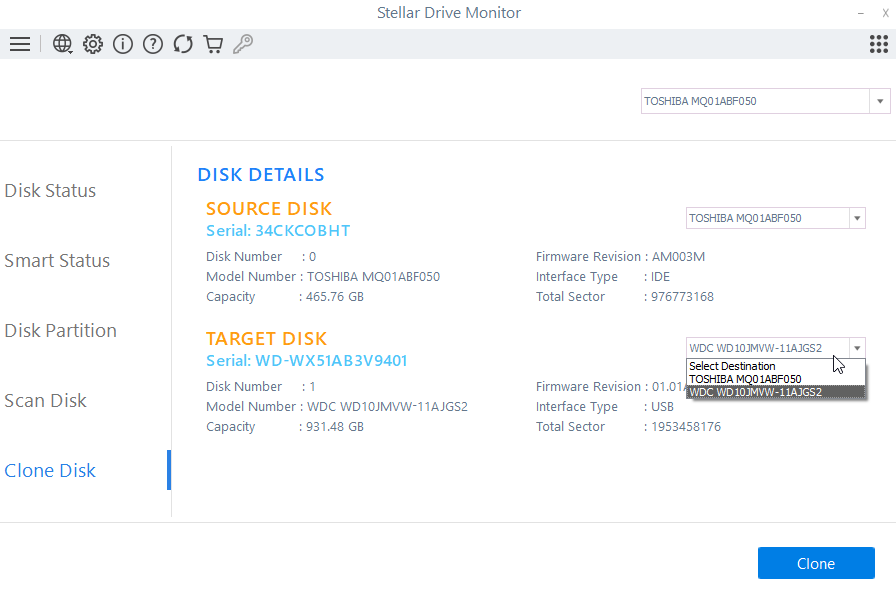Click the shopping cart buy icon

[213, 44]
